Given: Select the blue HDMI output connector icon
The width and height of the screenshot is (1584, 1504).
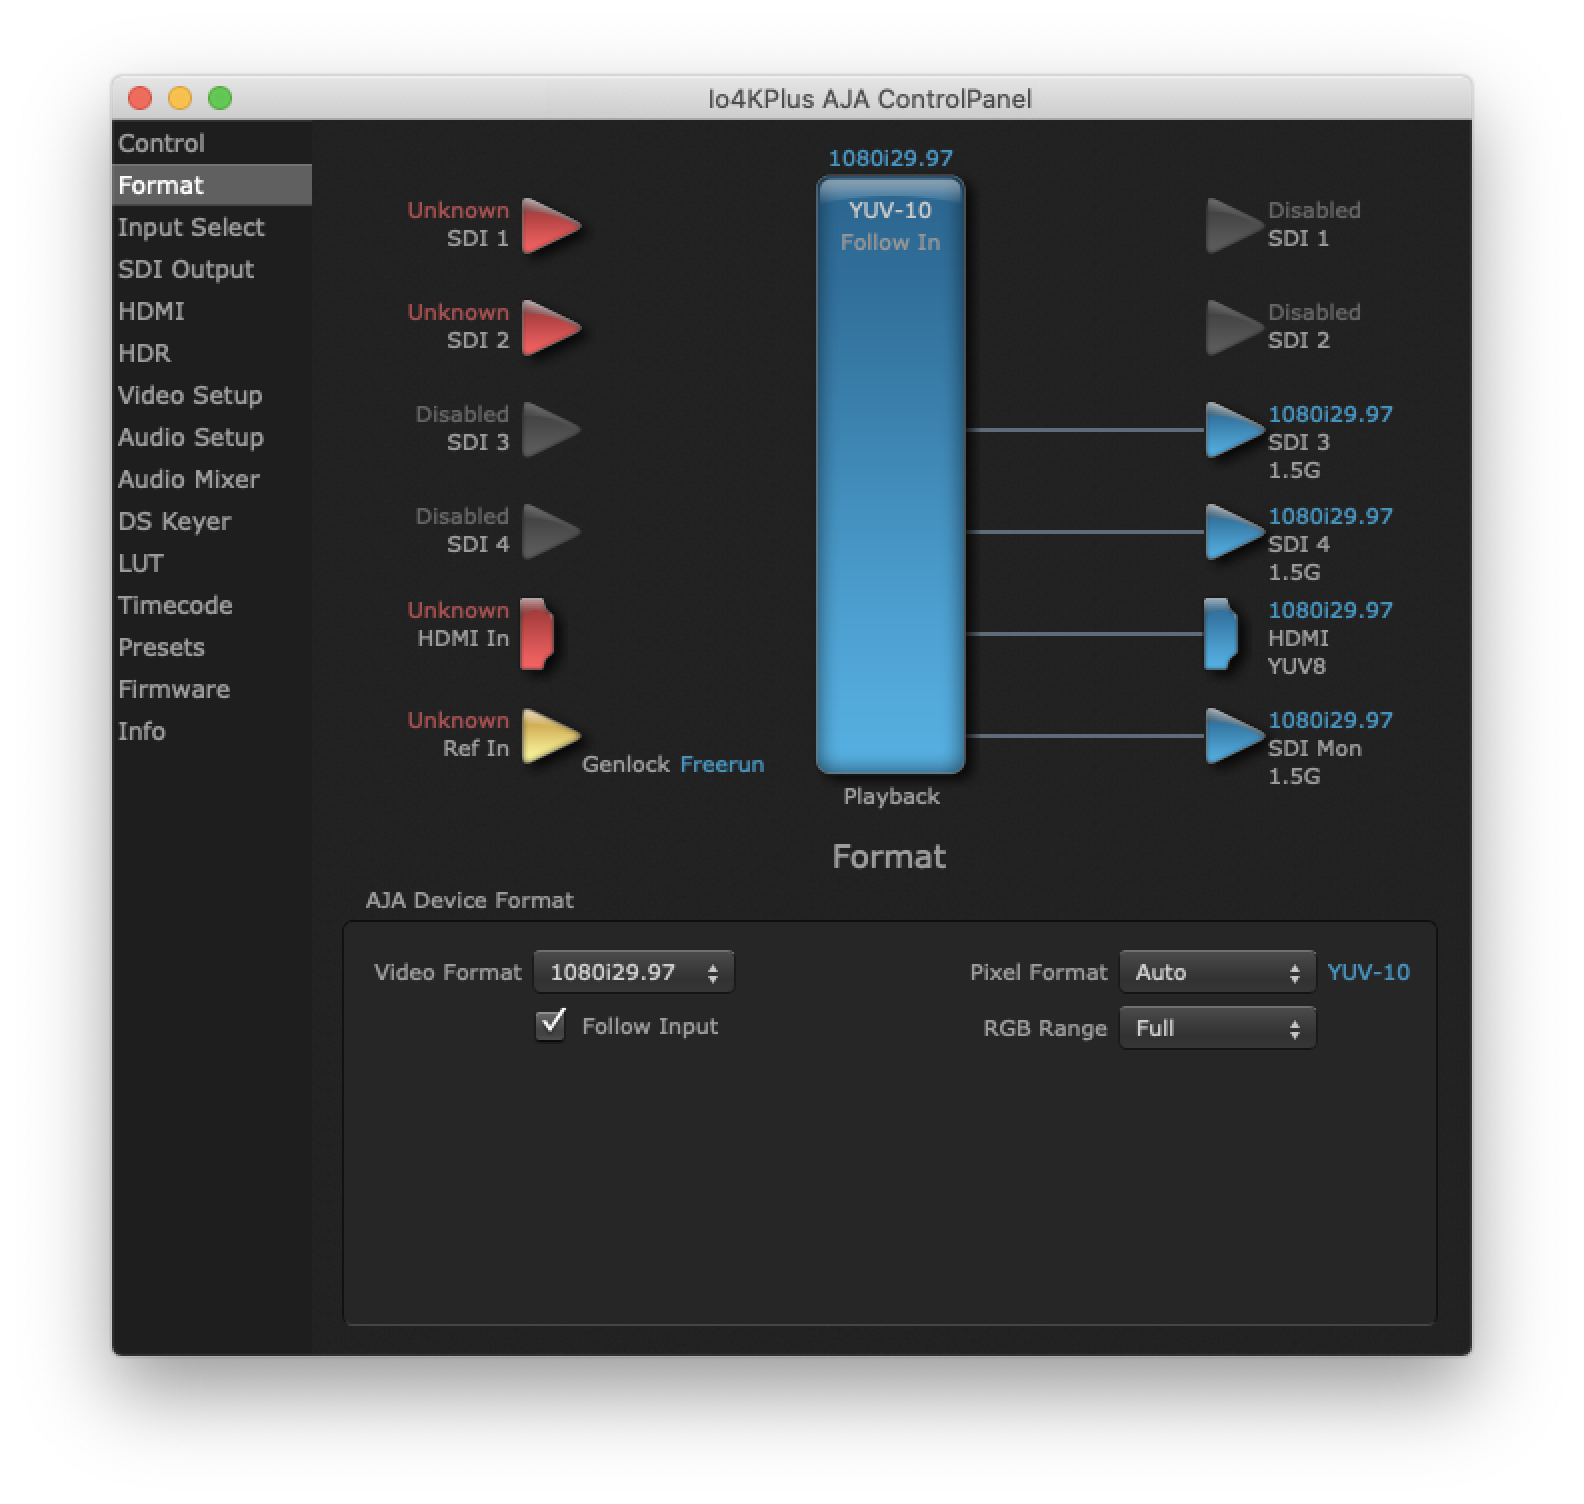Looking at the screenshot, I should coord(1219,634).
